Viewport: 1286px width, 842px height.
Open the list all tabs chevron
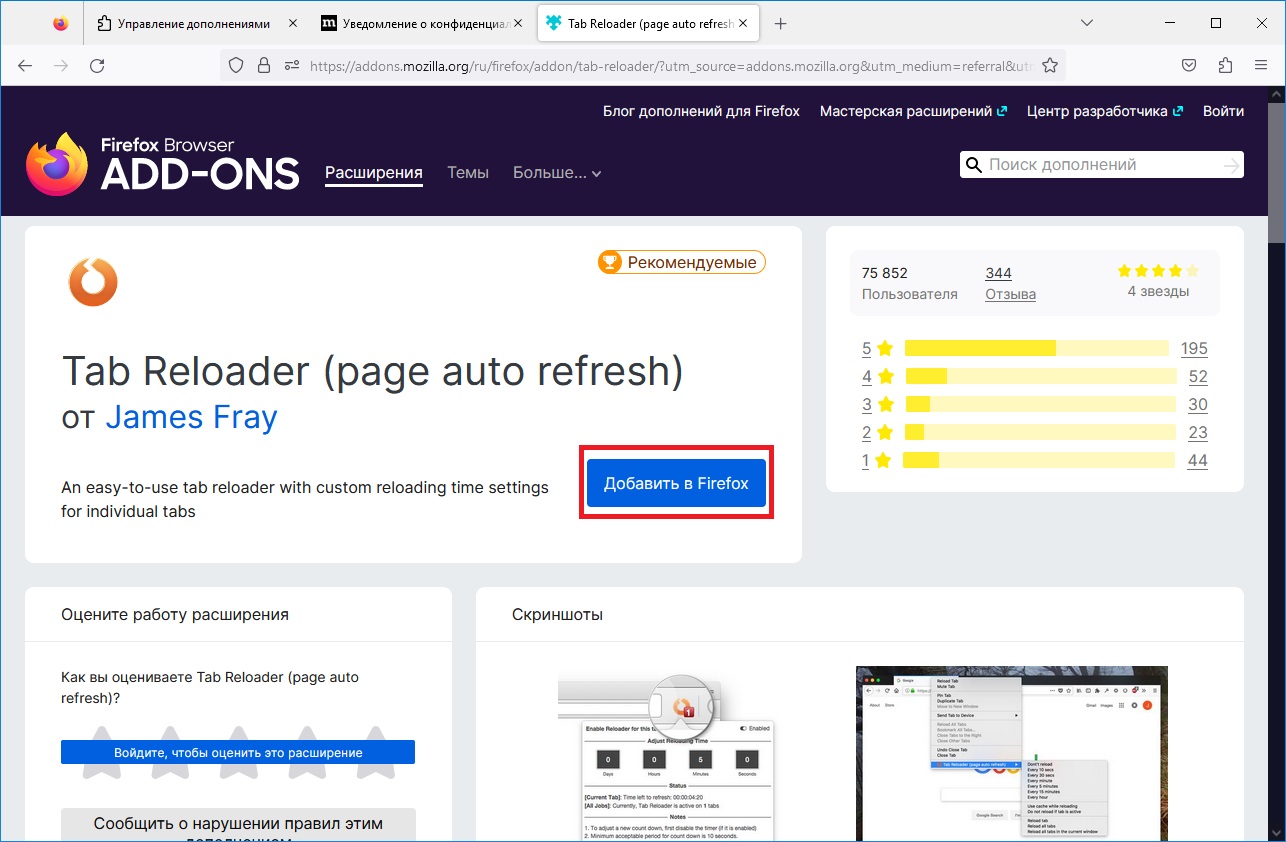point(1088,23)
